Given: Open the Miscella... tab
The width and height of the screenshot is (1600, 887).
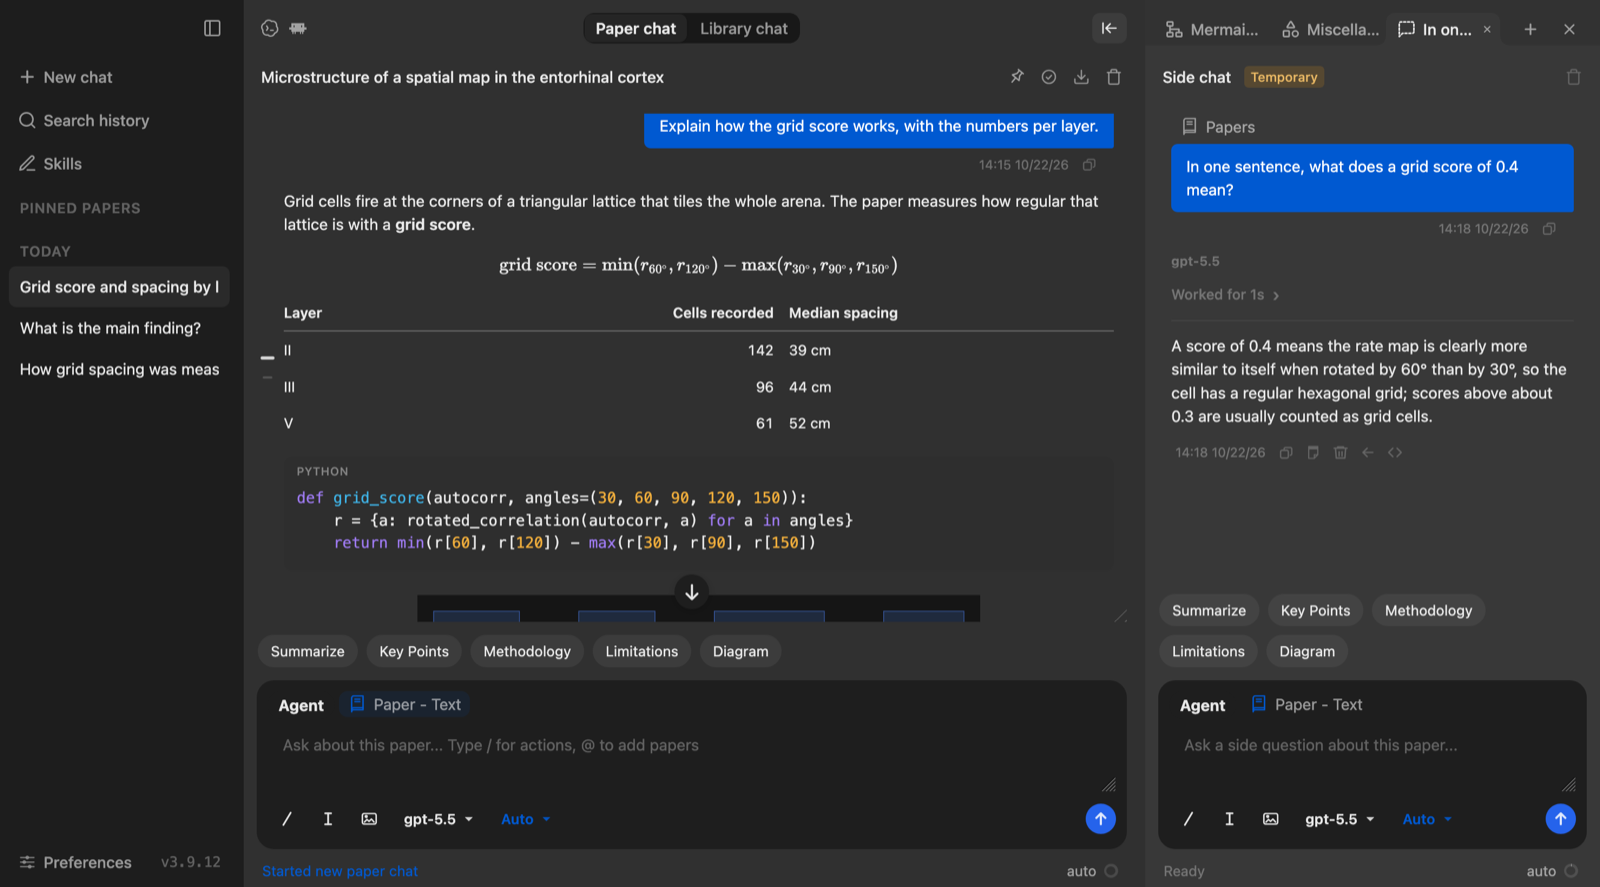Looking at the screenshot, I should coord(1330,29).
